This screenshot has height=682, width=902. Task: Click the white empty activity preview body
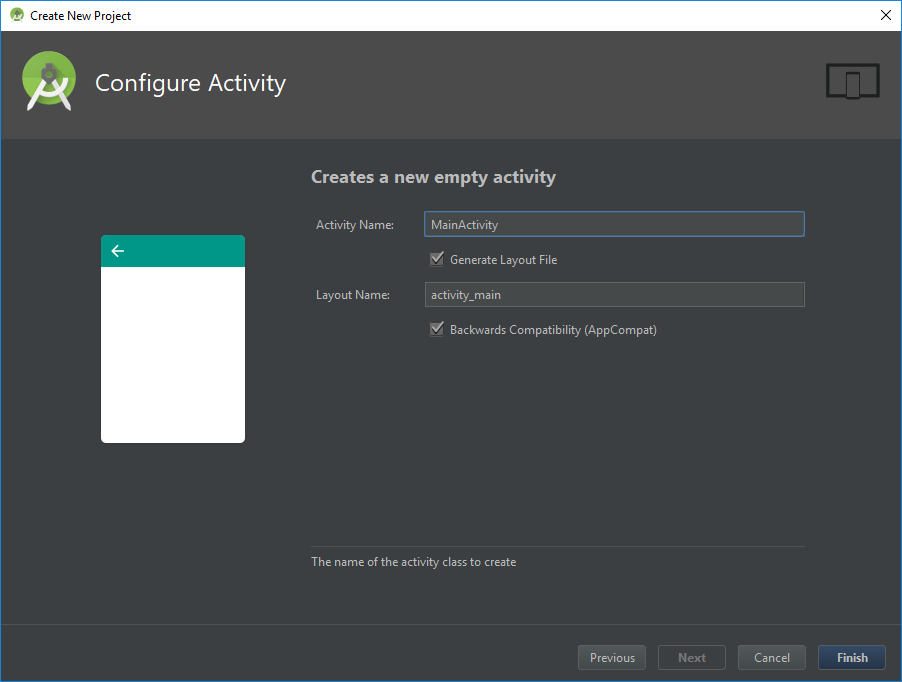pos(173,355)
